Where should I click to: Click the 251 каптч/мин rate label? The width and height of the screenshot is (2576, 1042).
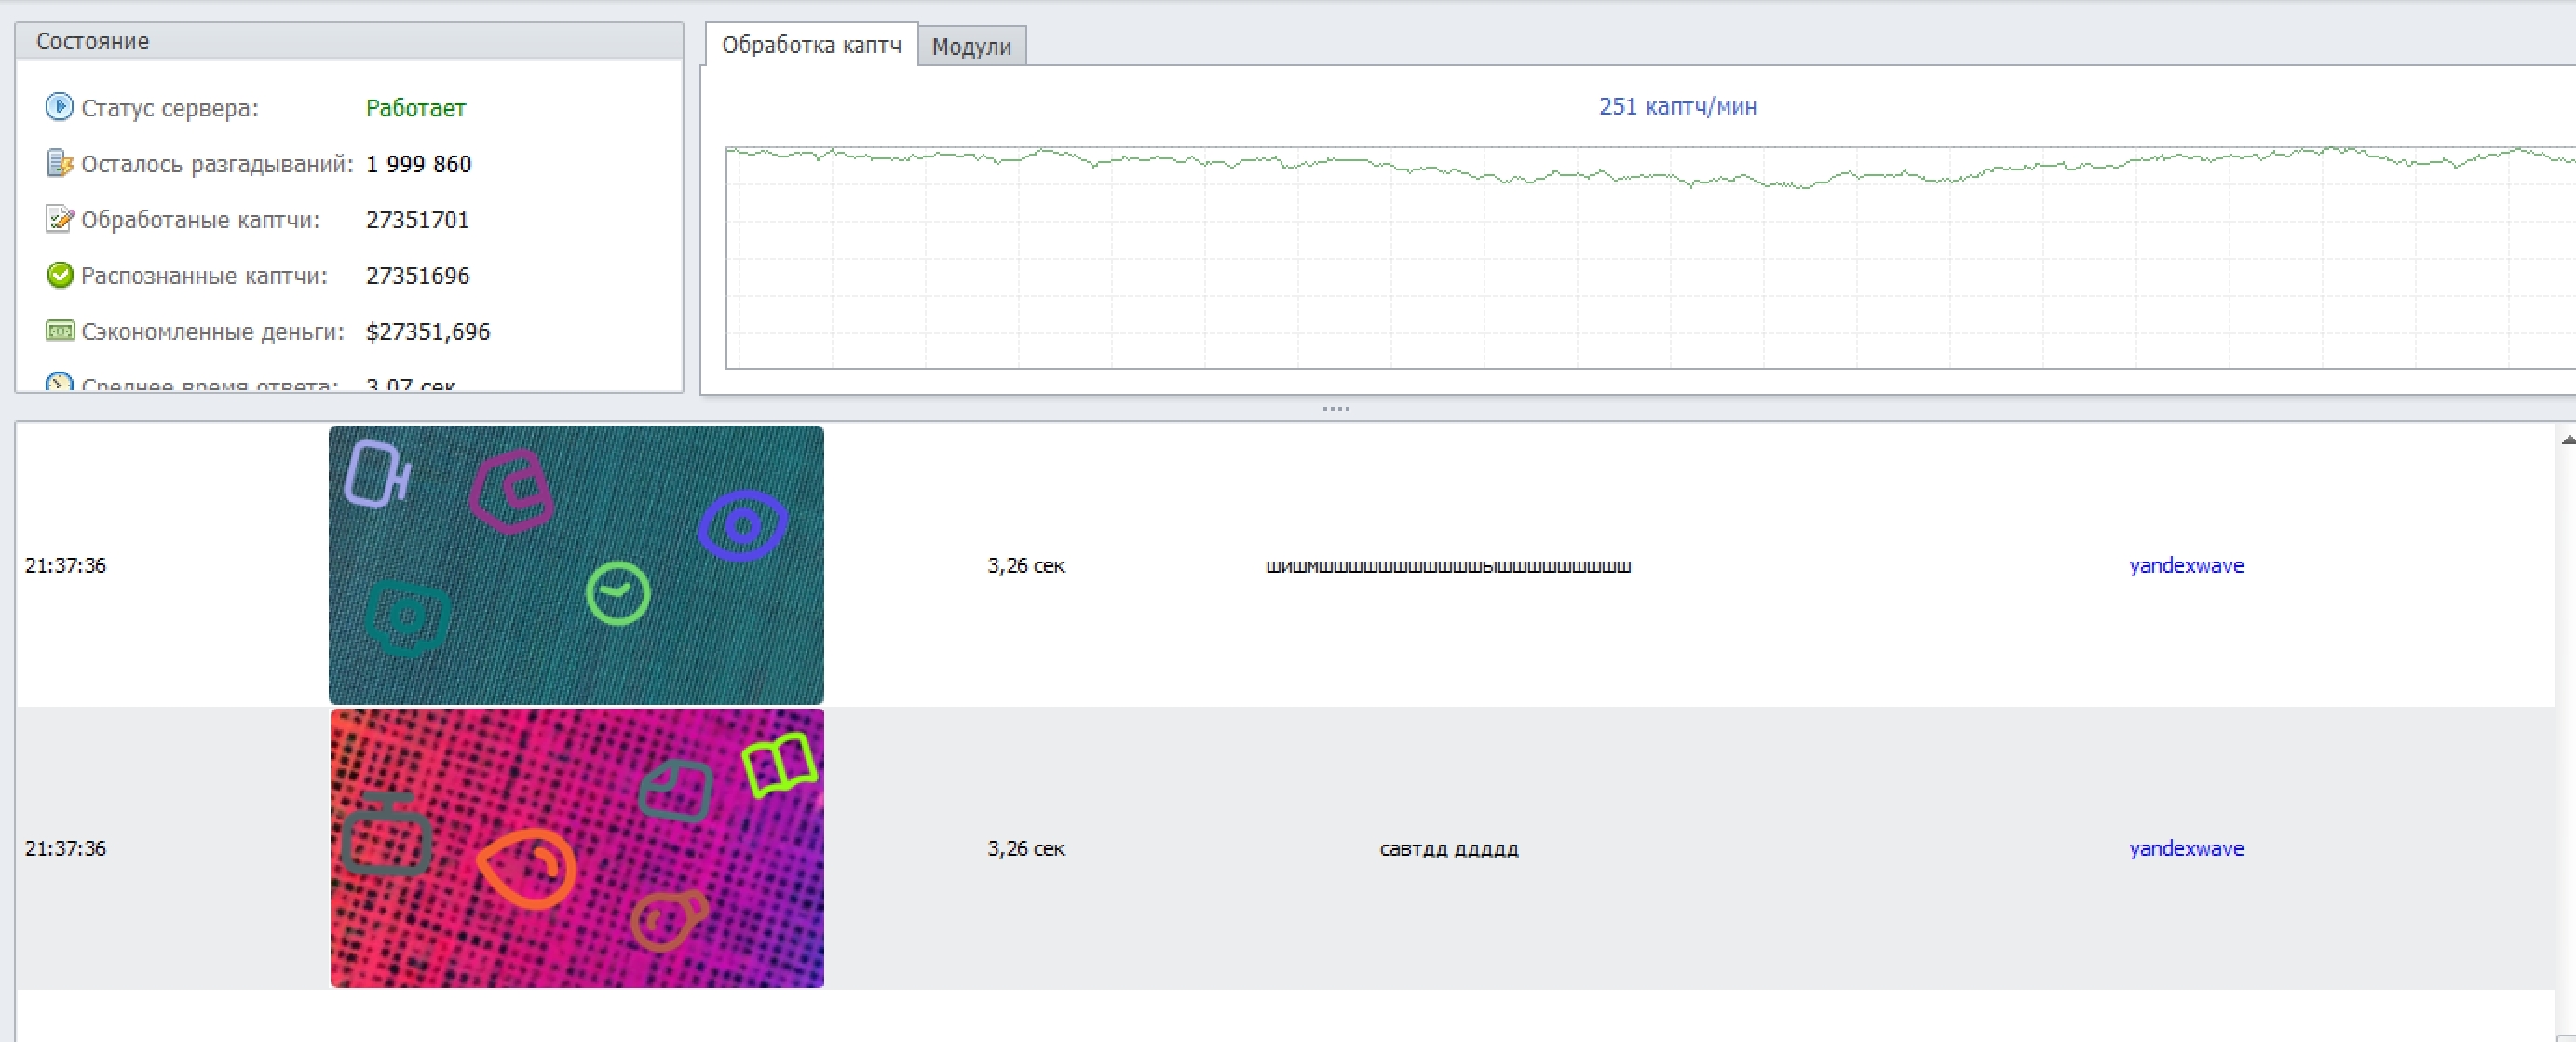(1677, 106)
